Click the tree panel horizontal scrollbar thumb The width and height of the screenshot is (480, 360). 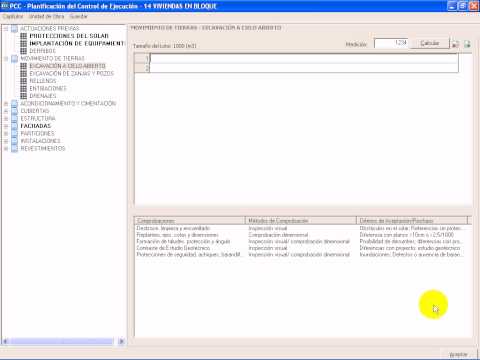pyautogui.click(x=61, y=341)
